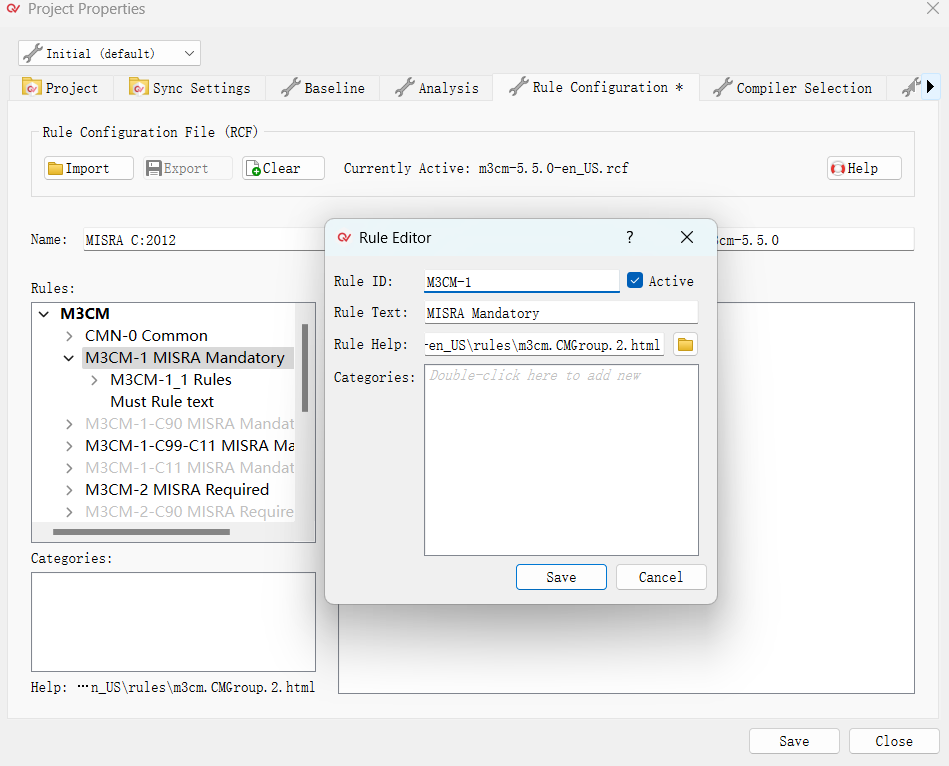Click the Clear button with document icon
The width and height of the screenshot is (949, 766).
[283, 168]
